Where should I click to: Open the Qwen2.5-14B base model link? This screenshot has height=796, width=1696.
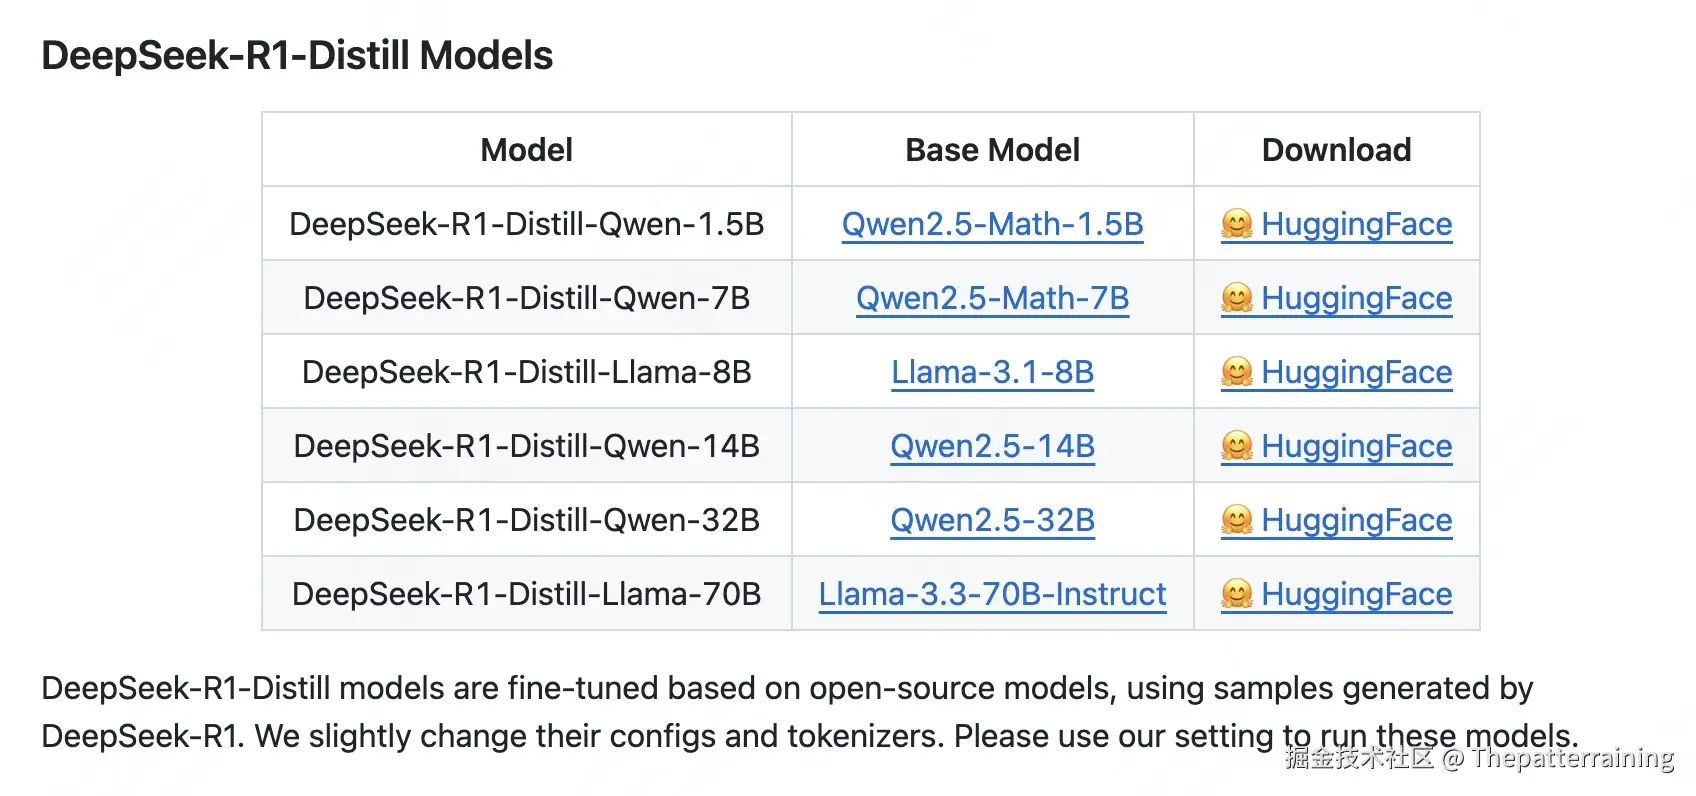pos(992,446)
